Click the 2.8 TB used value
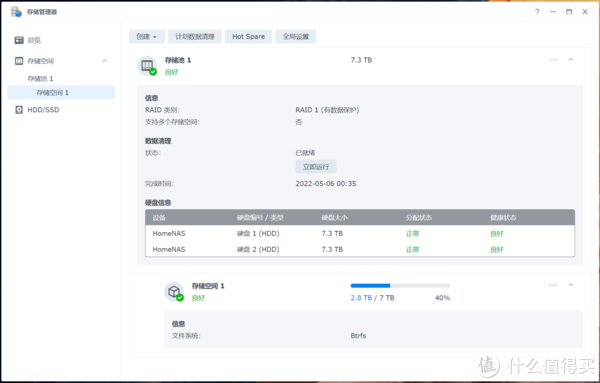Viewport: 600px width, 383px height. 361,298
